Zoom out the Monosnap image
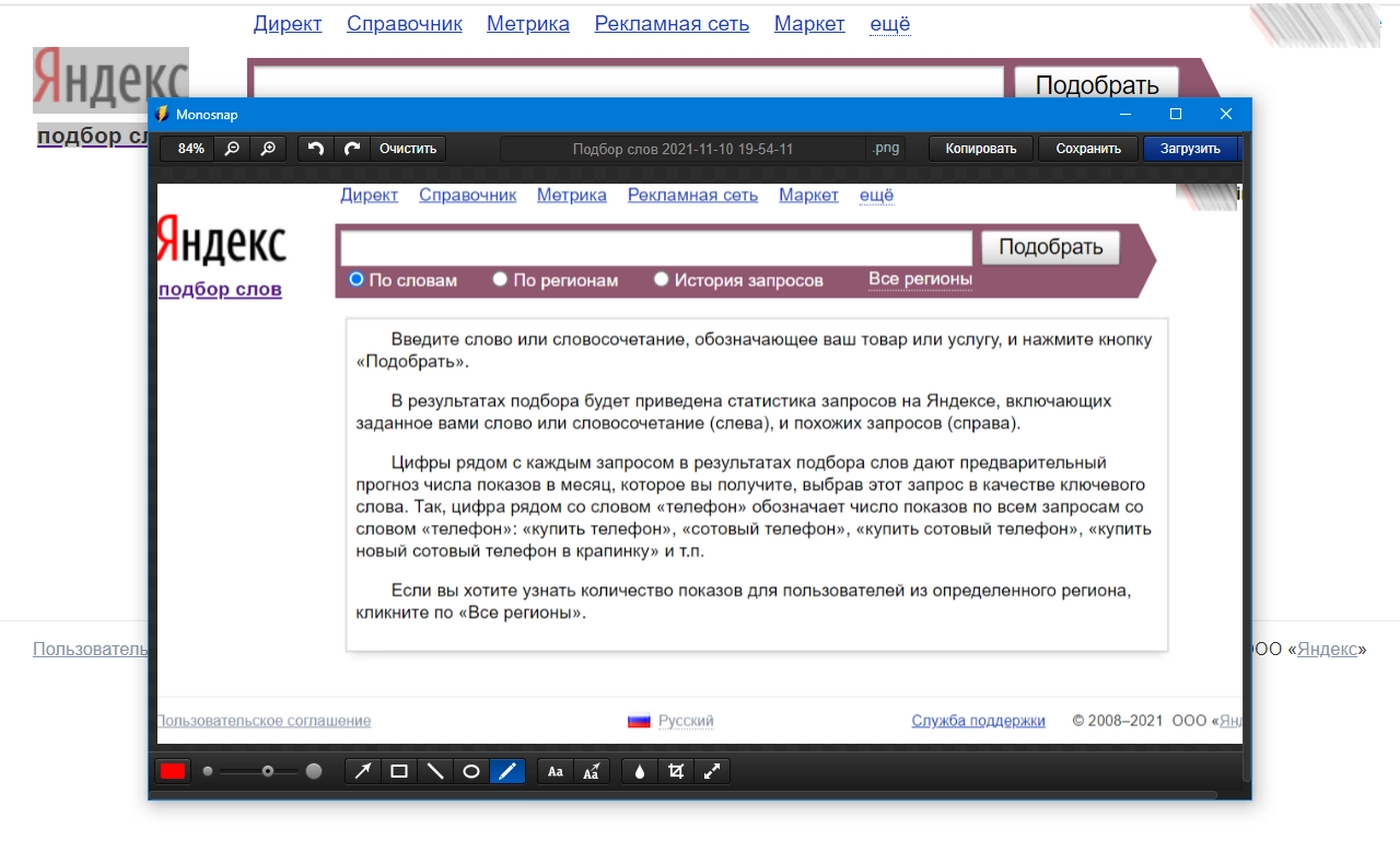Screen dimensions: 1400x864 tap(232, 148)
